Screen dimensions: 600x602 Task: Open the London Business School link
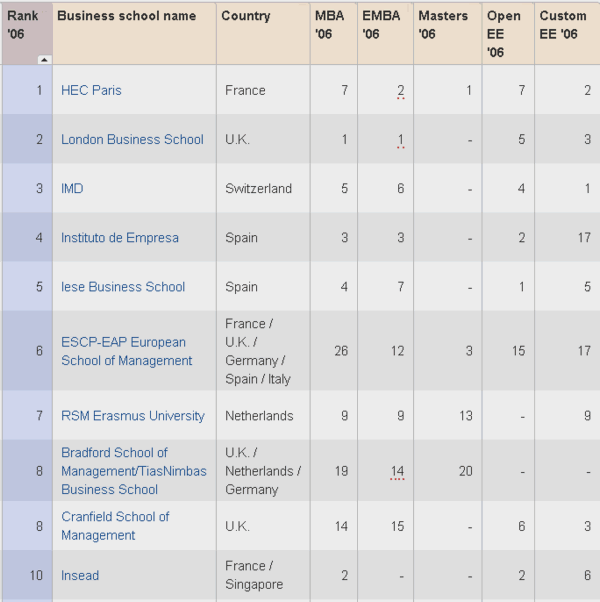pyautogui.click(x=132, y=139)
